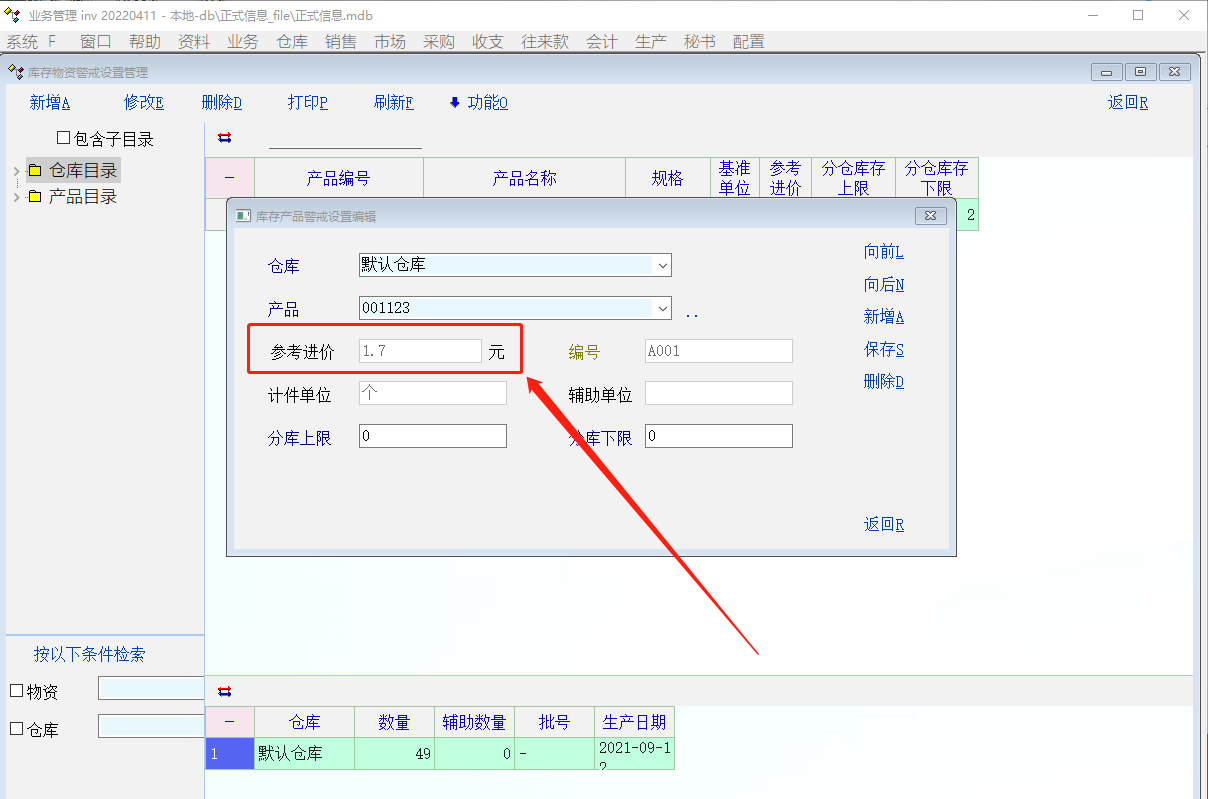
Task: Open the 会计 menu
Action: 601,41
